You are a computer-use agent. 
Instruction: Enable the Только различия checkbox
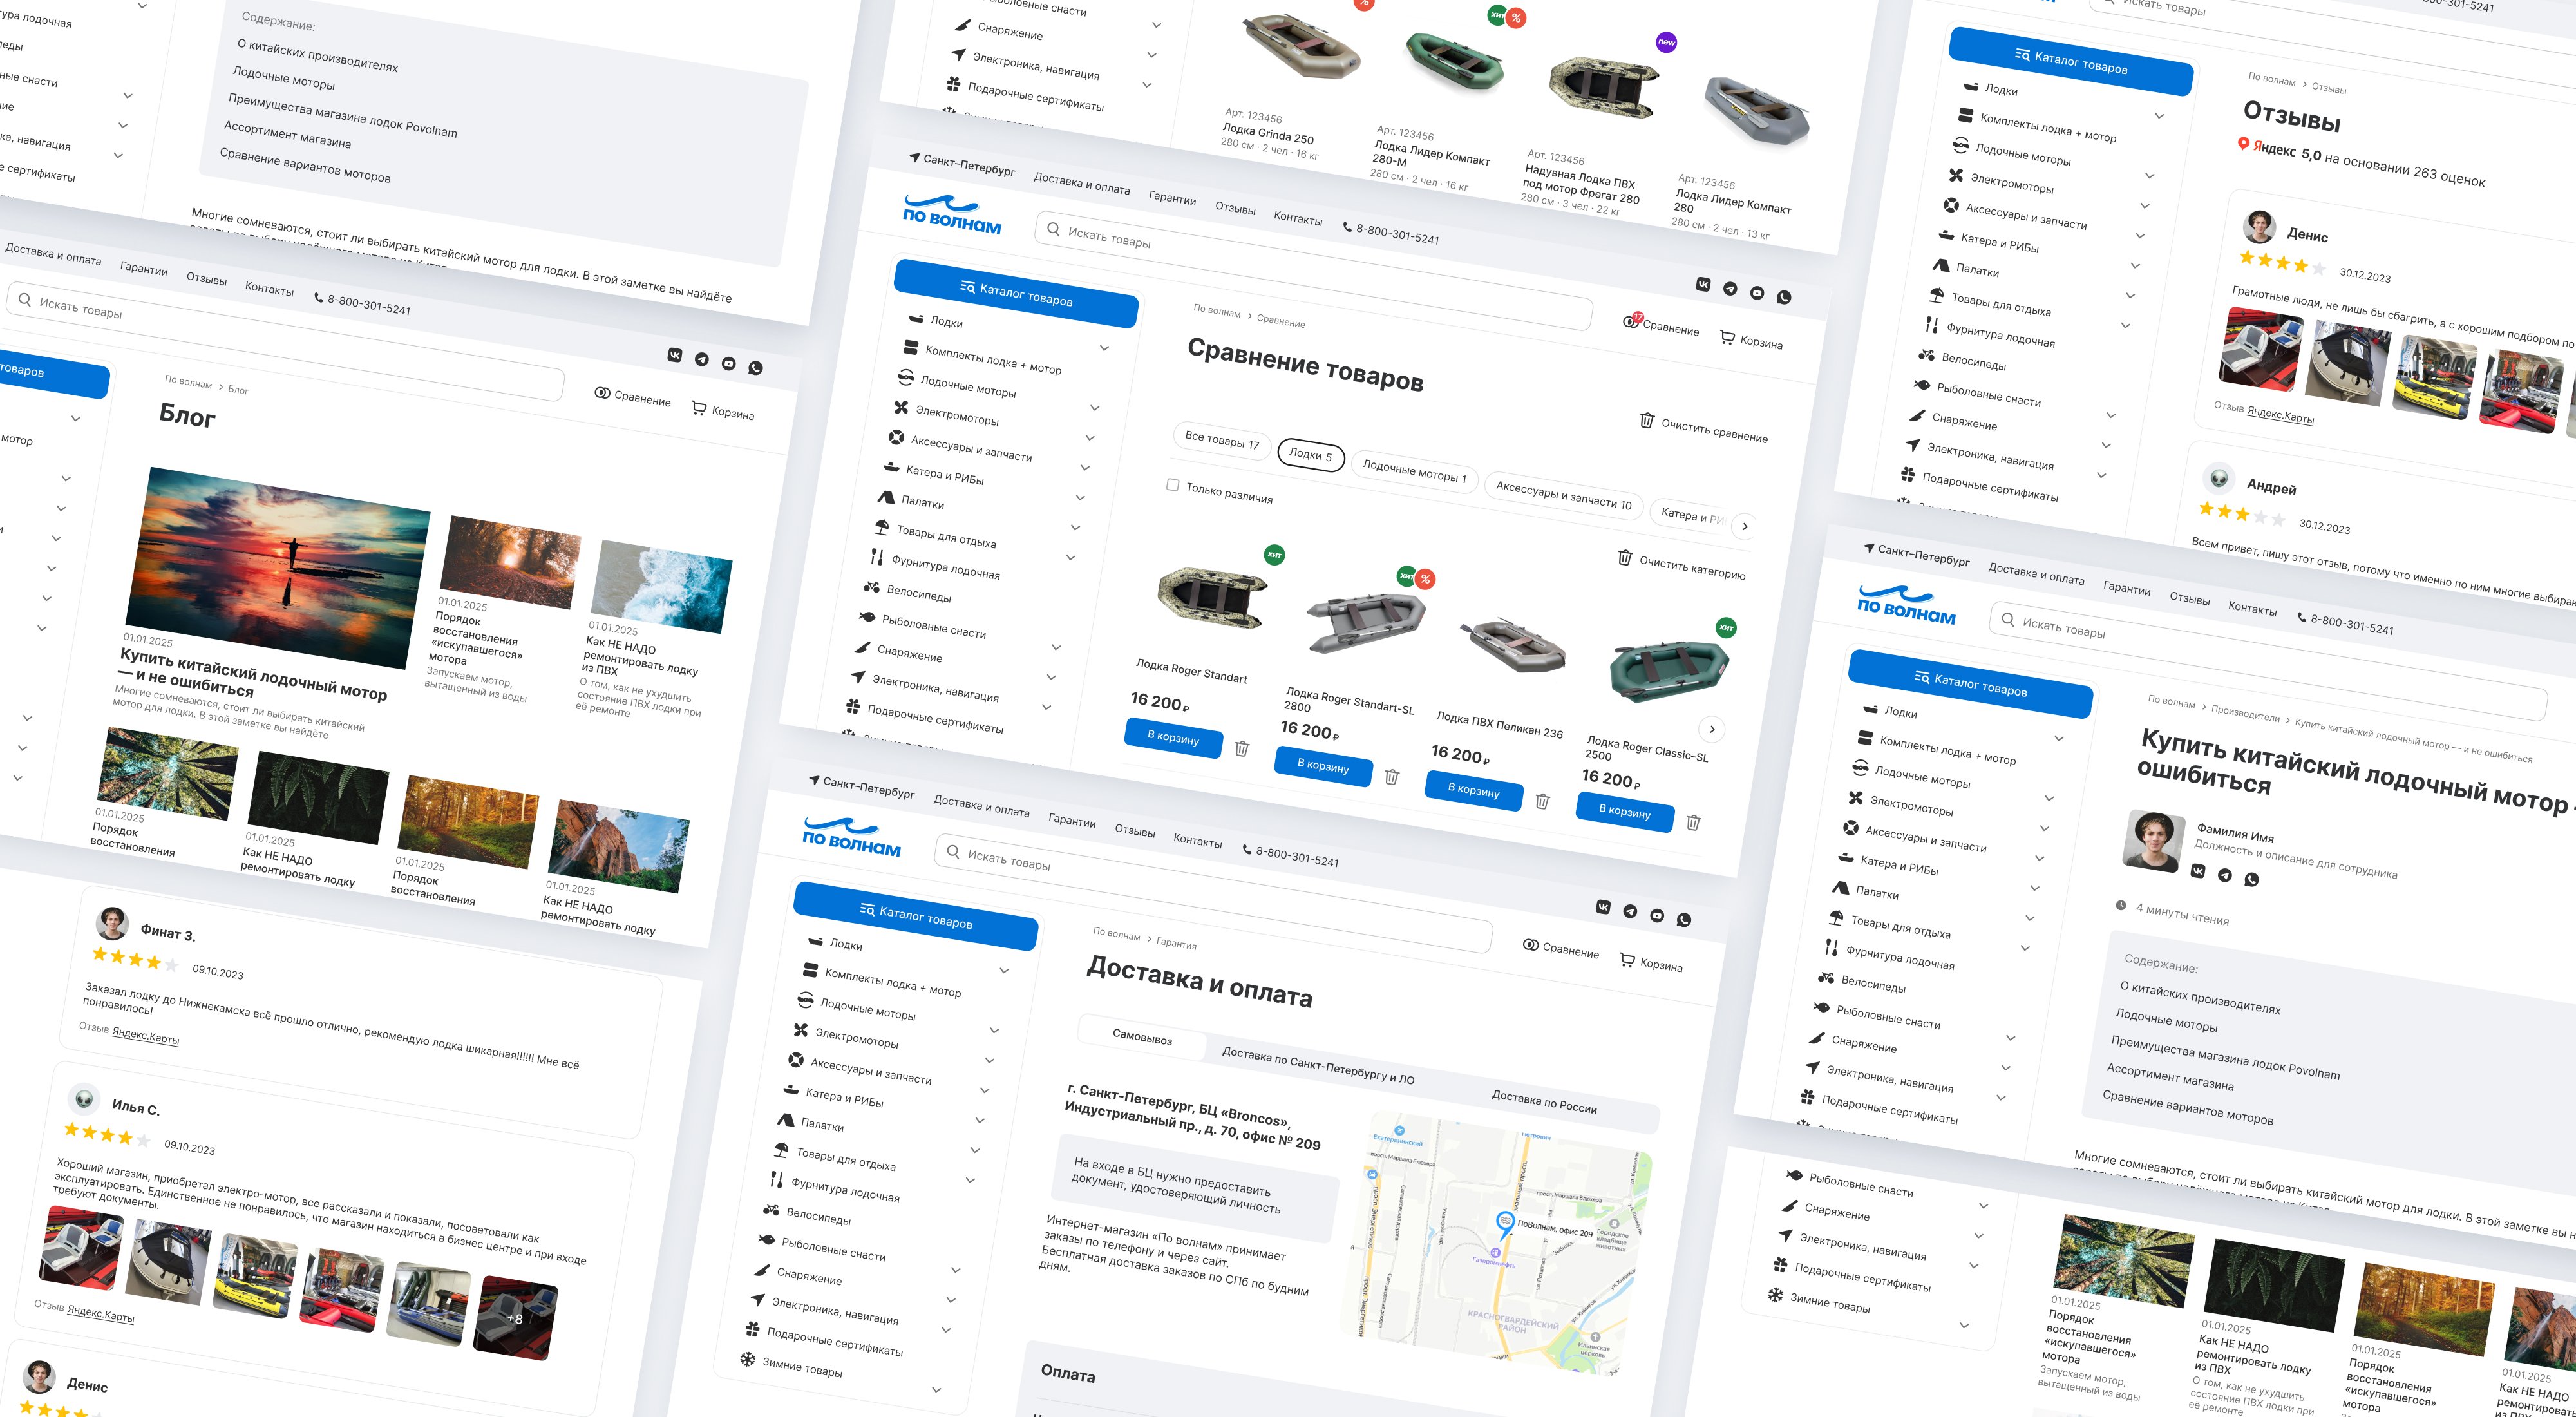pyautogui.click(x=1172, y=485)
